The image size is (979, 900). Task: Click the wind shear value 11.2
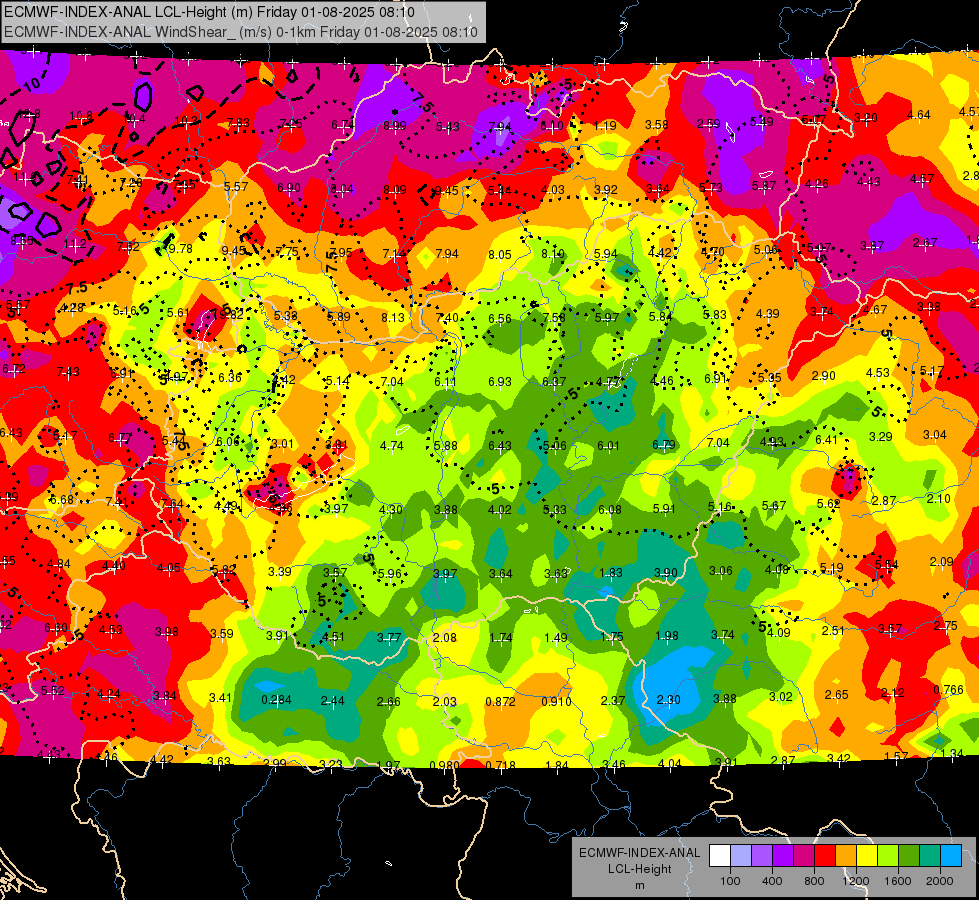pos(75,244)
